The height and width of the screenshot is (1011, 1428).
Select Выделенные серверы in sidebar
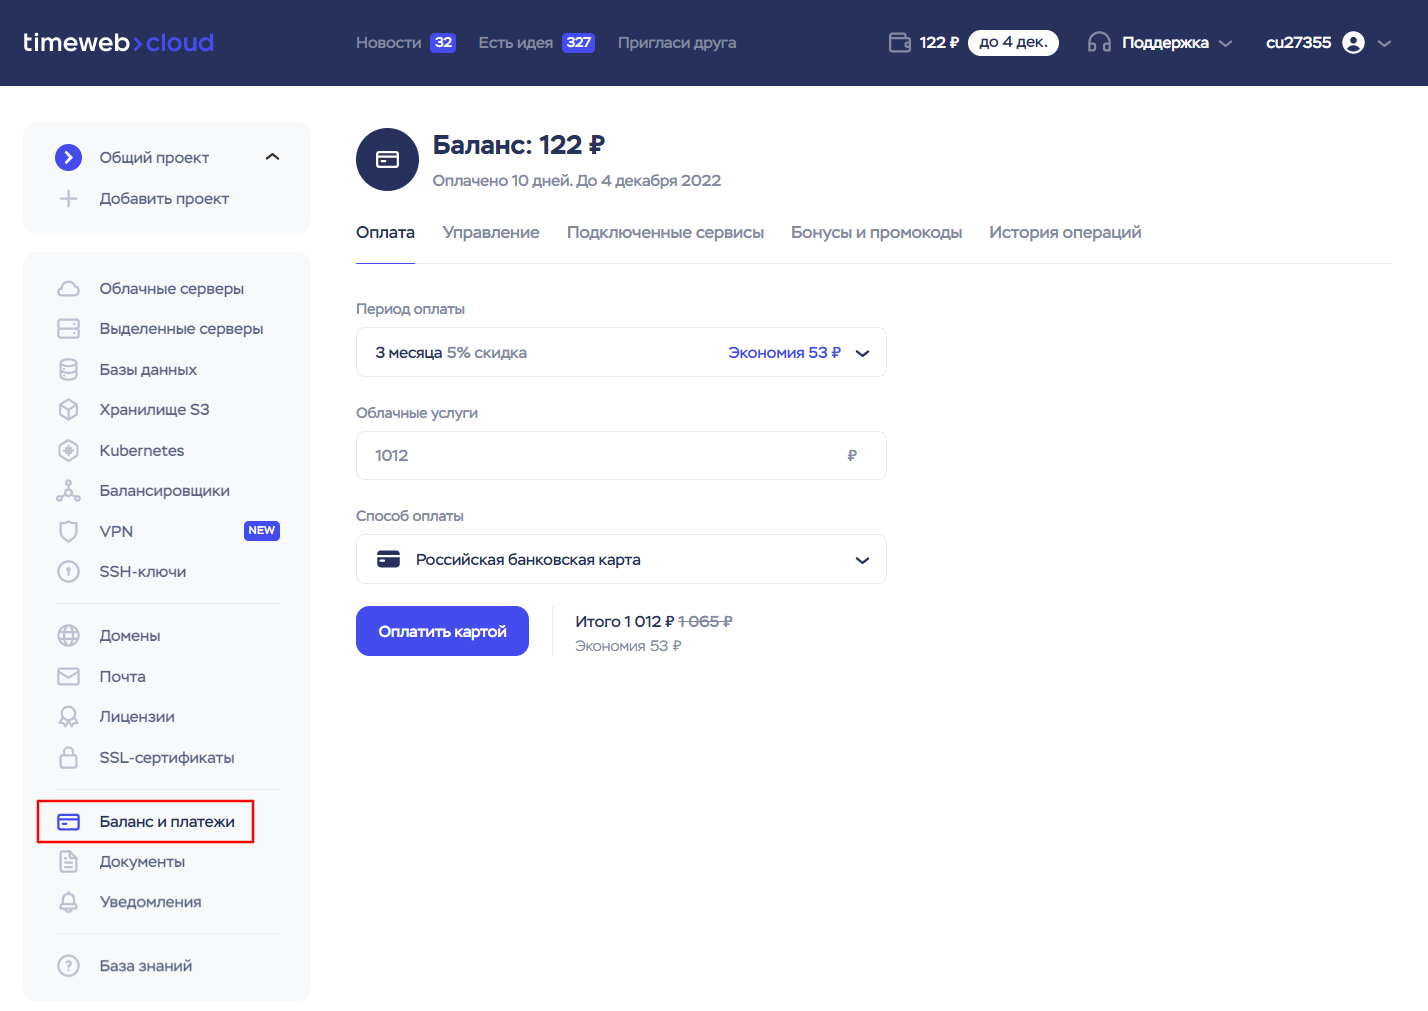[x=181, y=328]
